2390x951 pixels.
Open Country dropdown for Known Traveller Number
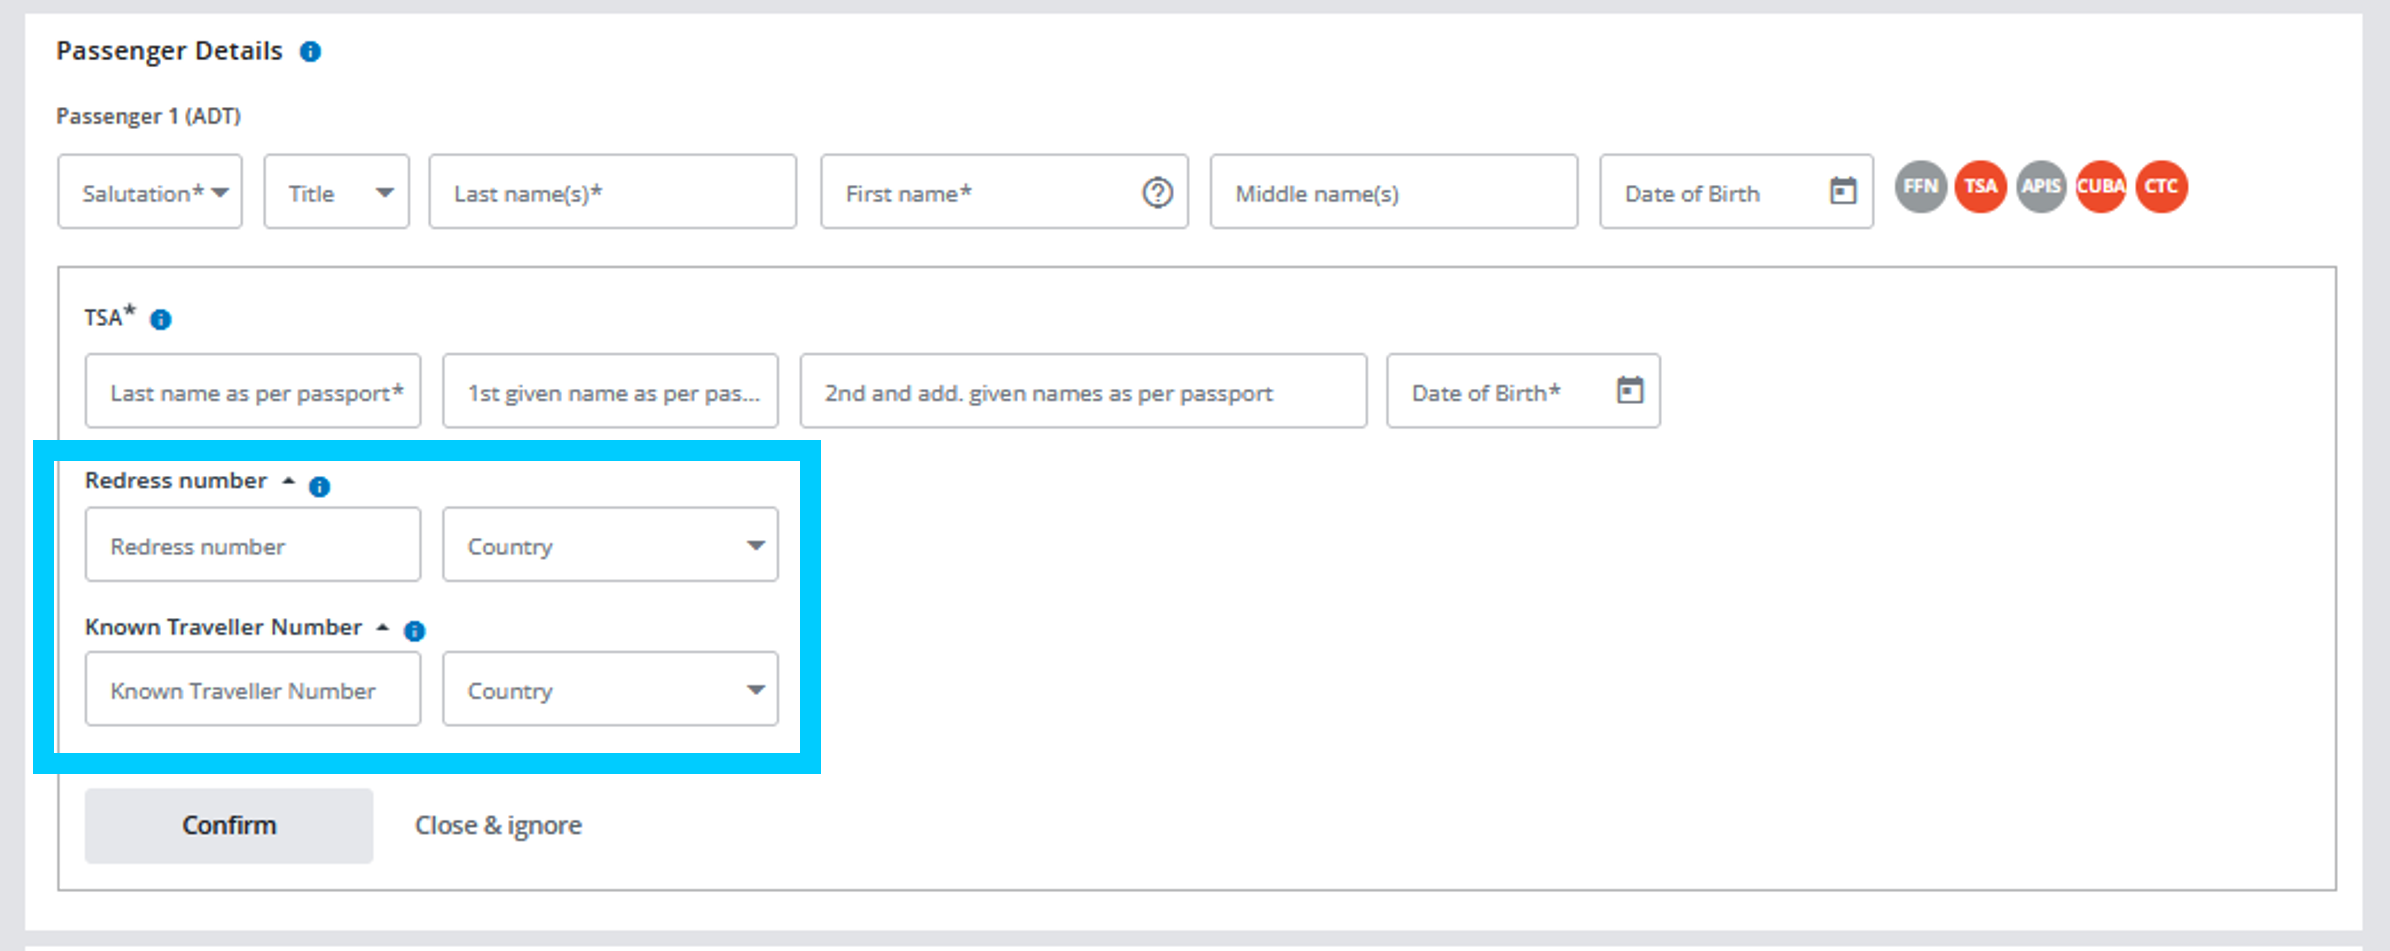(x=610, y=689)
